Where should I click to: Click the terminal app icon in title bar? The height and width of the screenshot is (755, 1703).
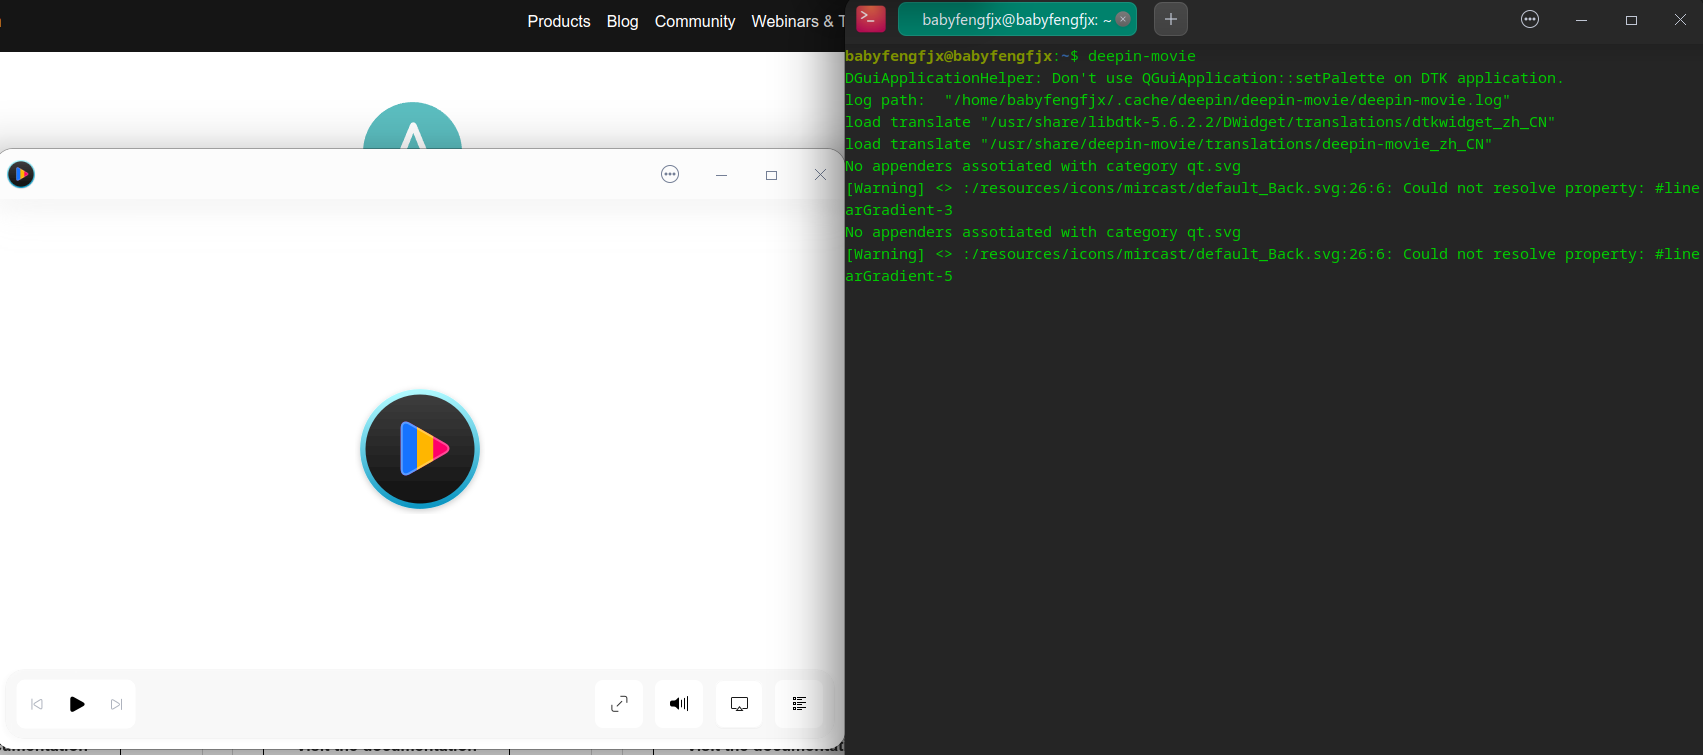point(871,19)
